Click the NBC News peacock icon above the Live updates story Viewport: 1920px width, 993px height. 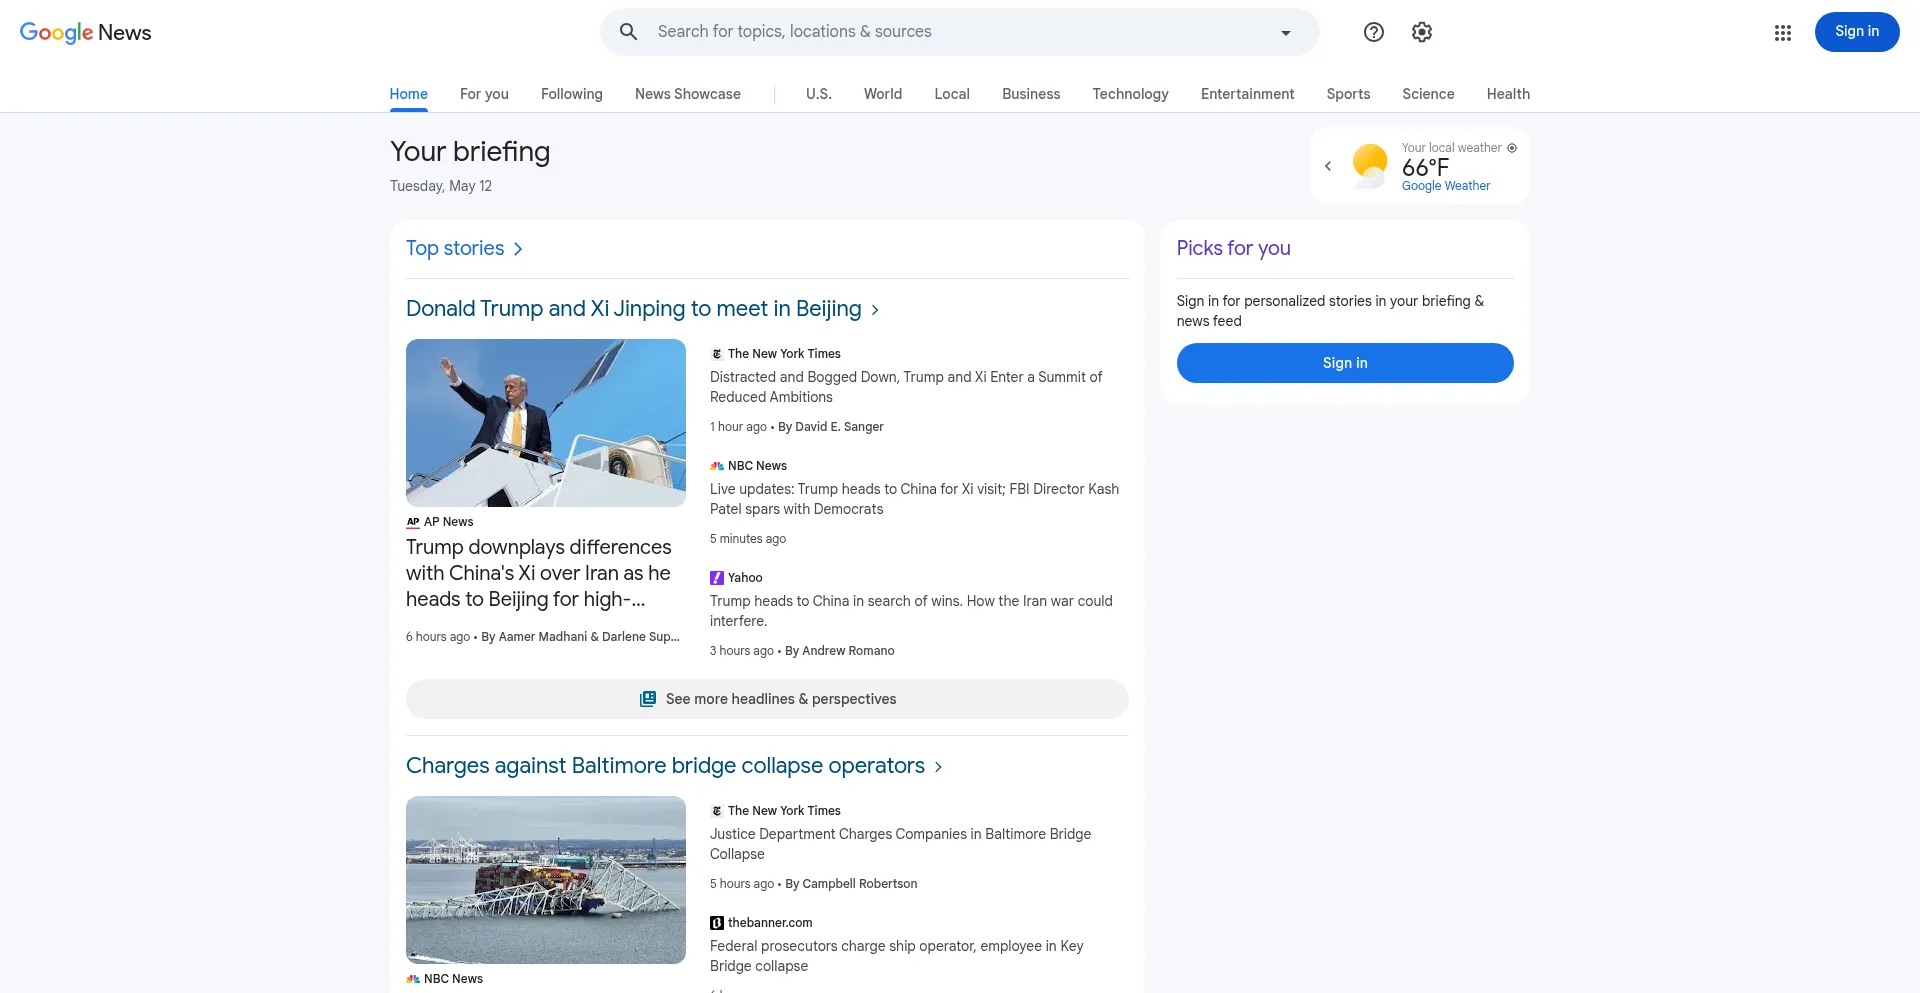pyautogui.click(x=717, y=466)
